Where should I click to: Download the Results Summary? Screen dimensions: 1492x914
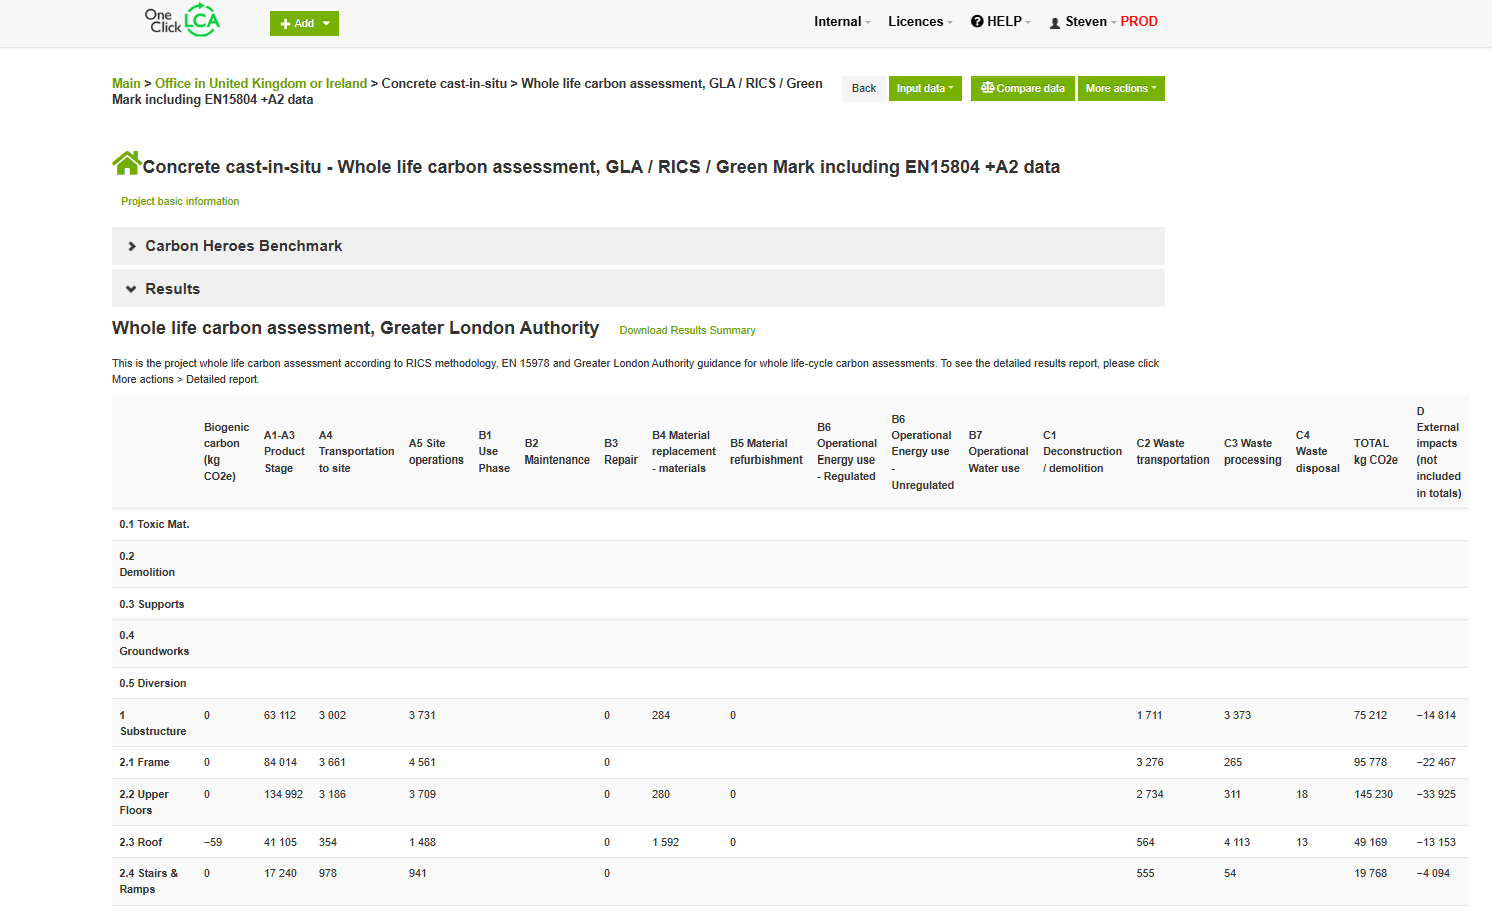pyautogui.click(x=687, y=331)
